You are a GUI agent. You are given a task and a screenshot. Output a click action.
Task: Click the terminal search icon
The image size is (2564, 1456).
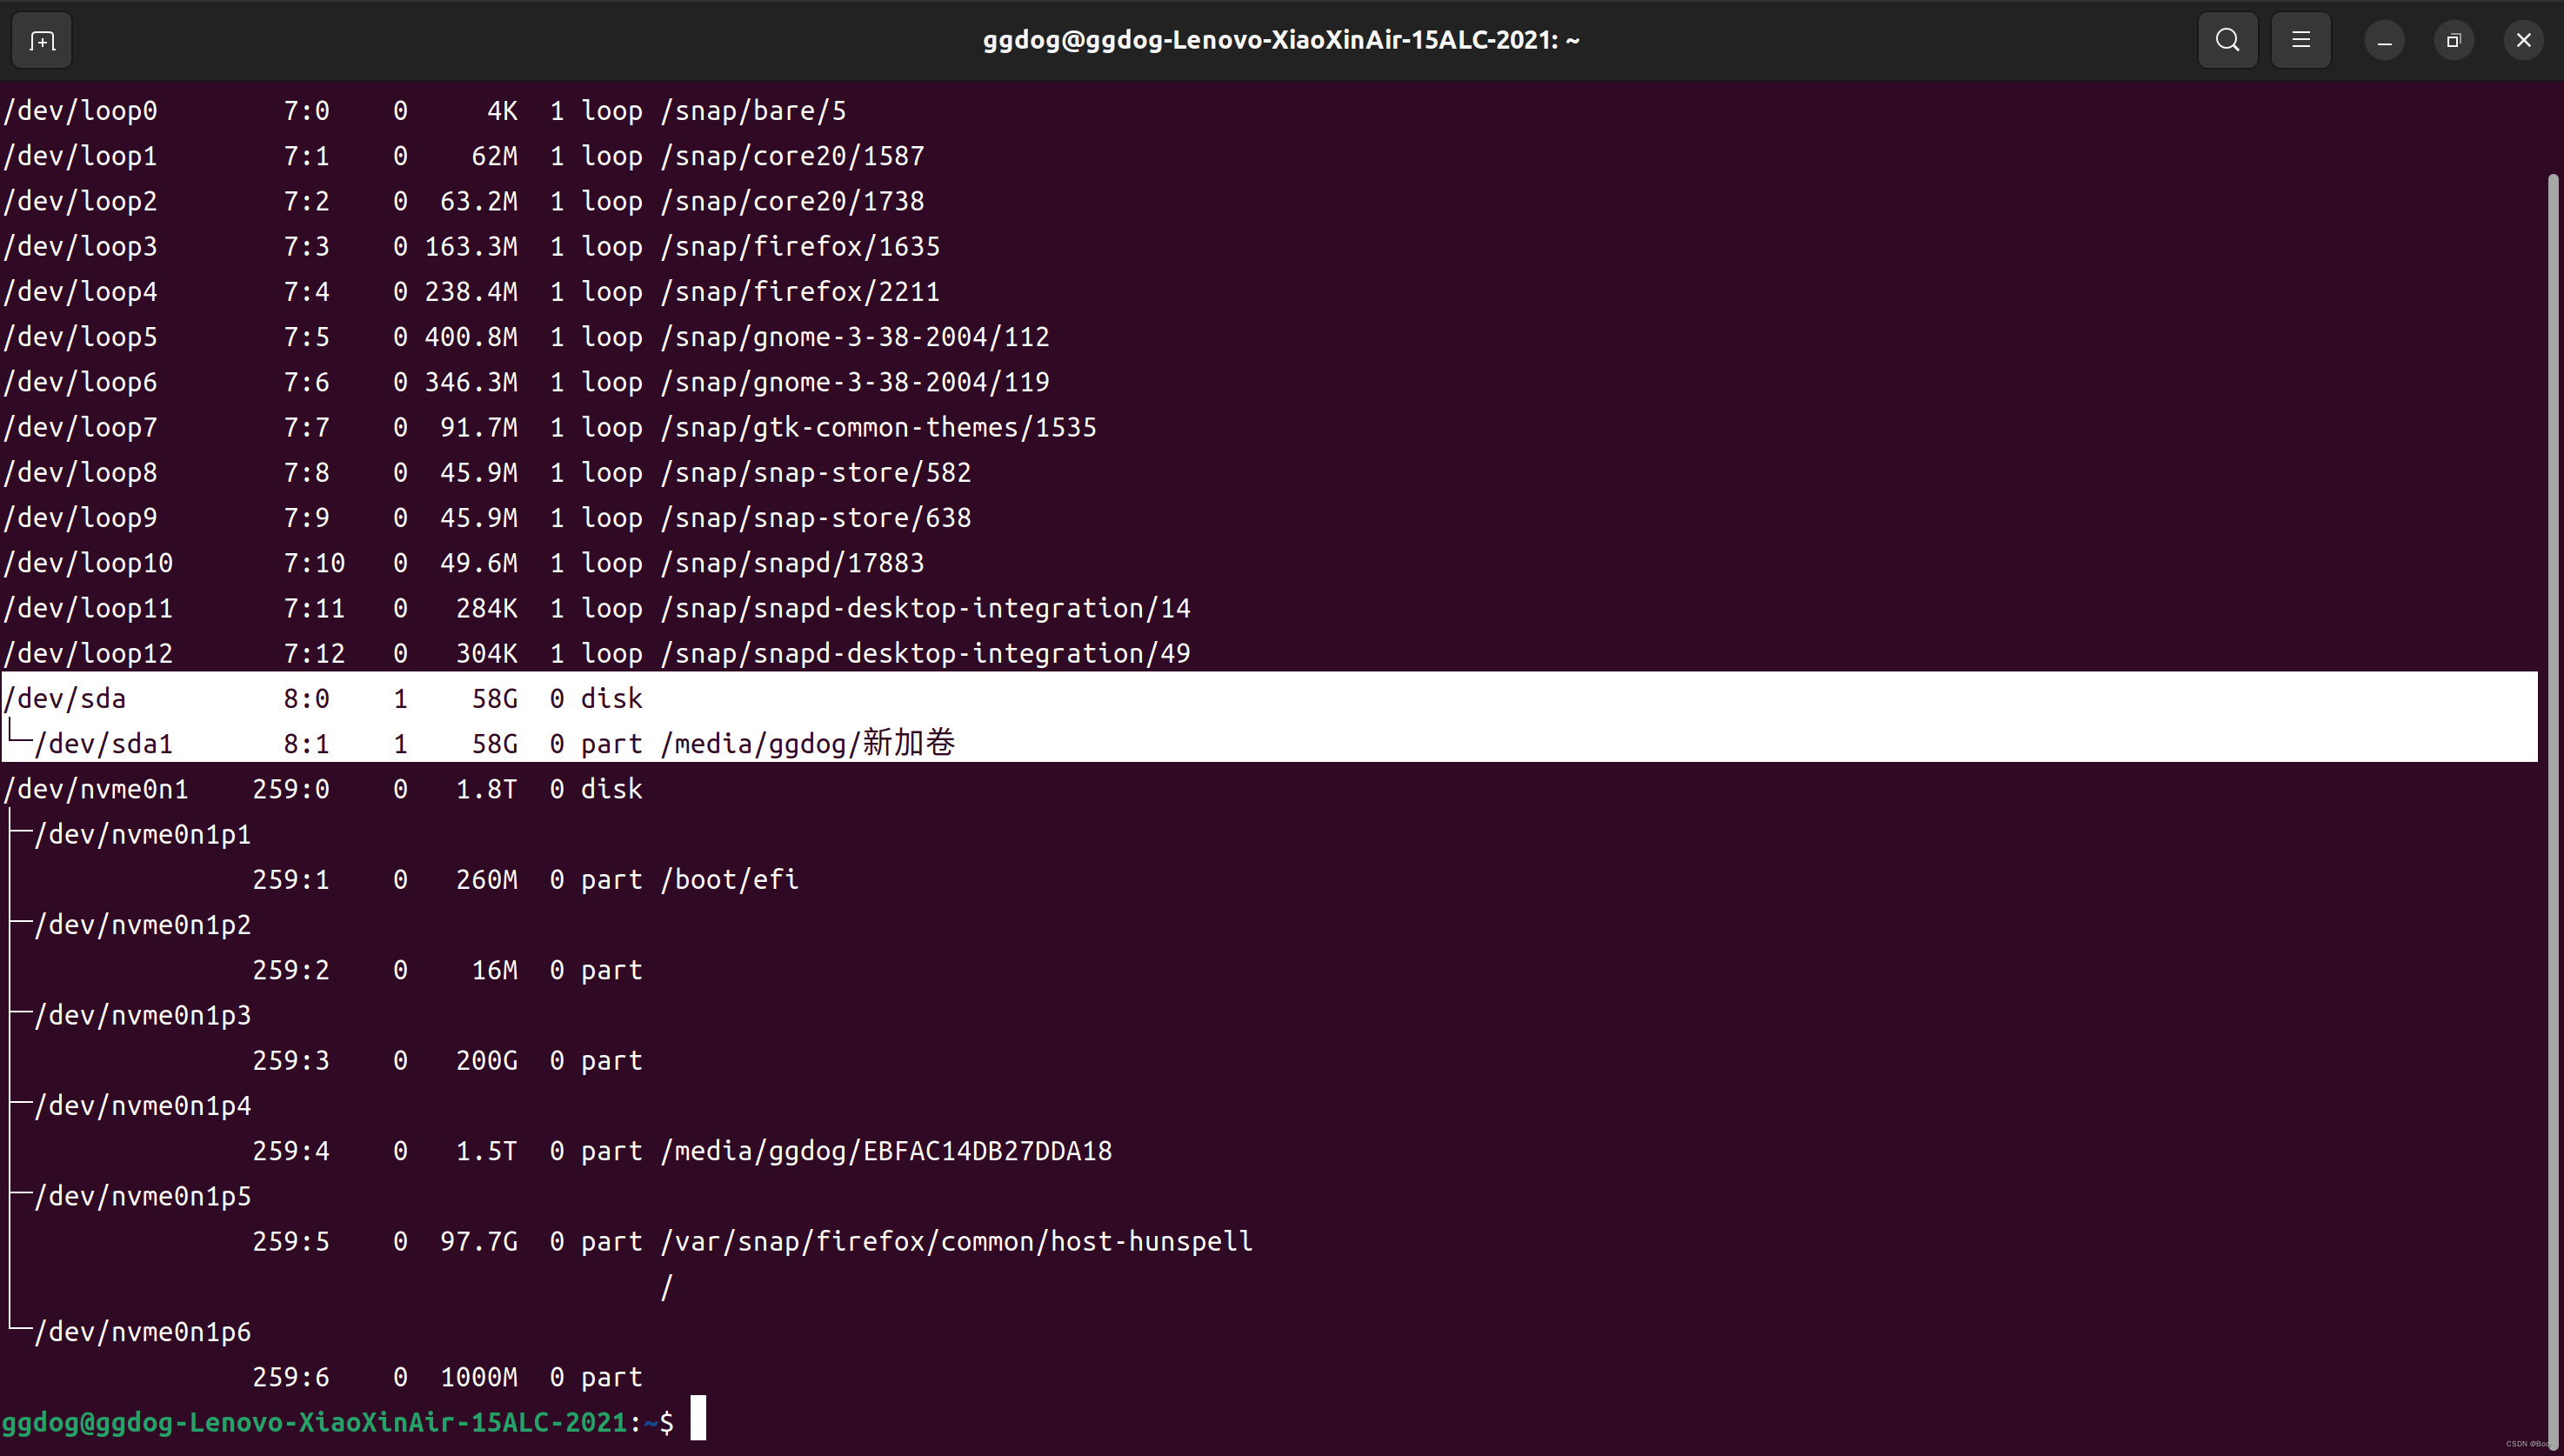coord(2227,41)
